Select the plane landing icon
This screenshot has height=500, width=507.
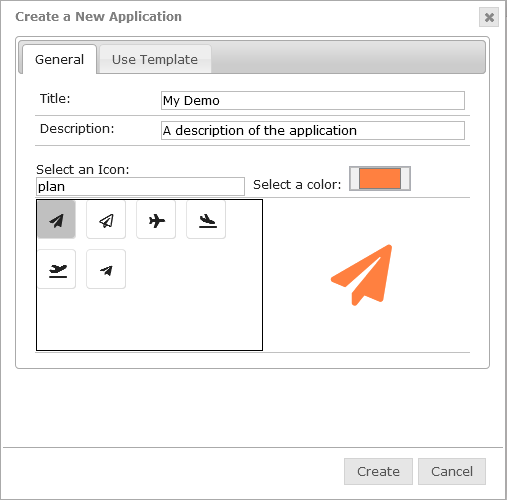tap(206, 220)
